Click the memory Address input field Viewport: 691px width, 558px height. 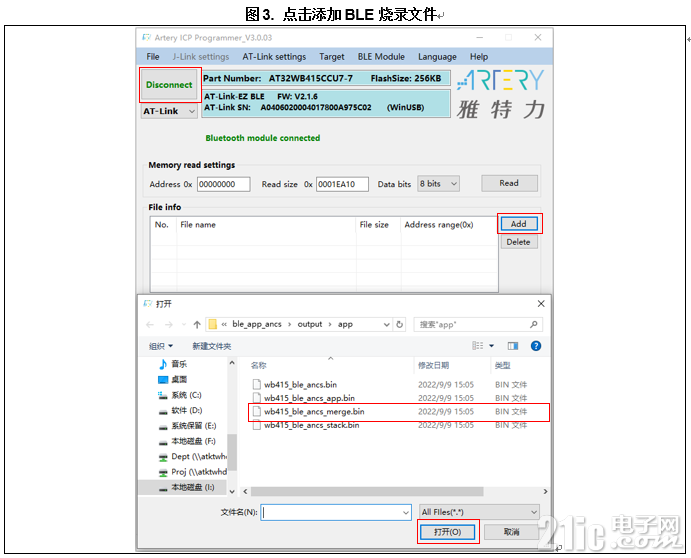(x=223, y=184)
